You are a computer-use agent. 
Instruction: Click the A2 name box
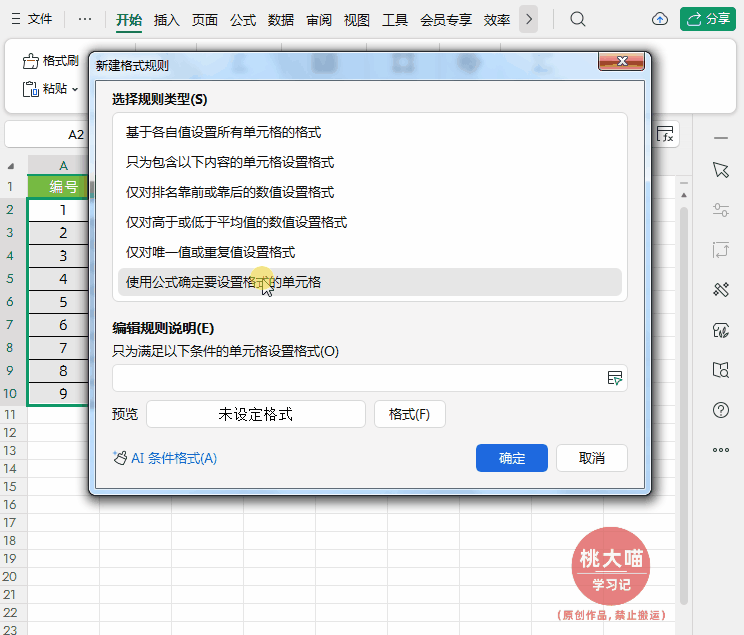(x=46, y=135)
